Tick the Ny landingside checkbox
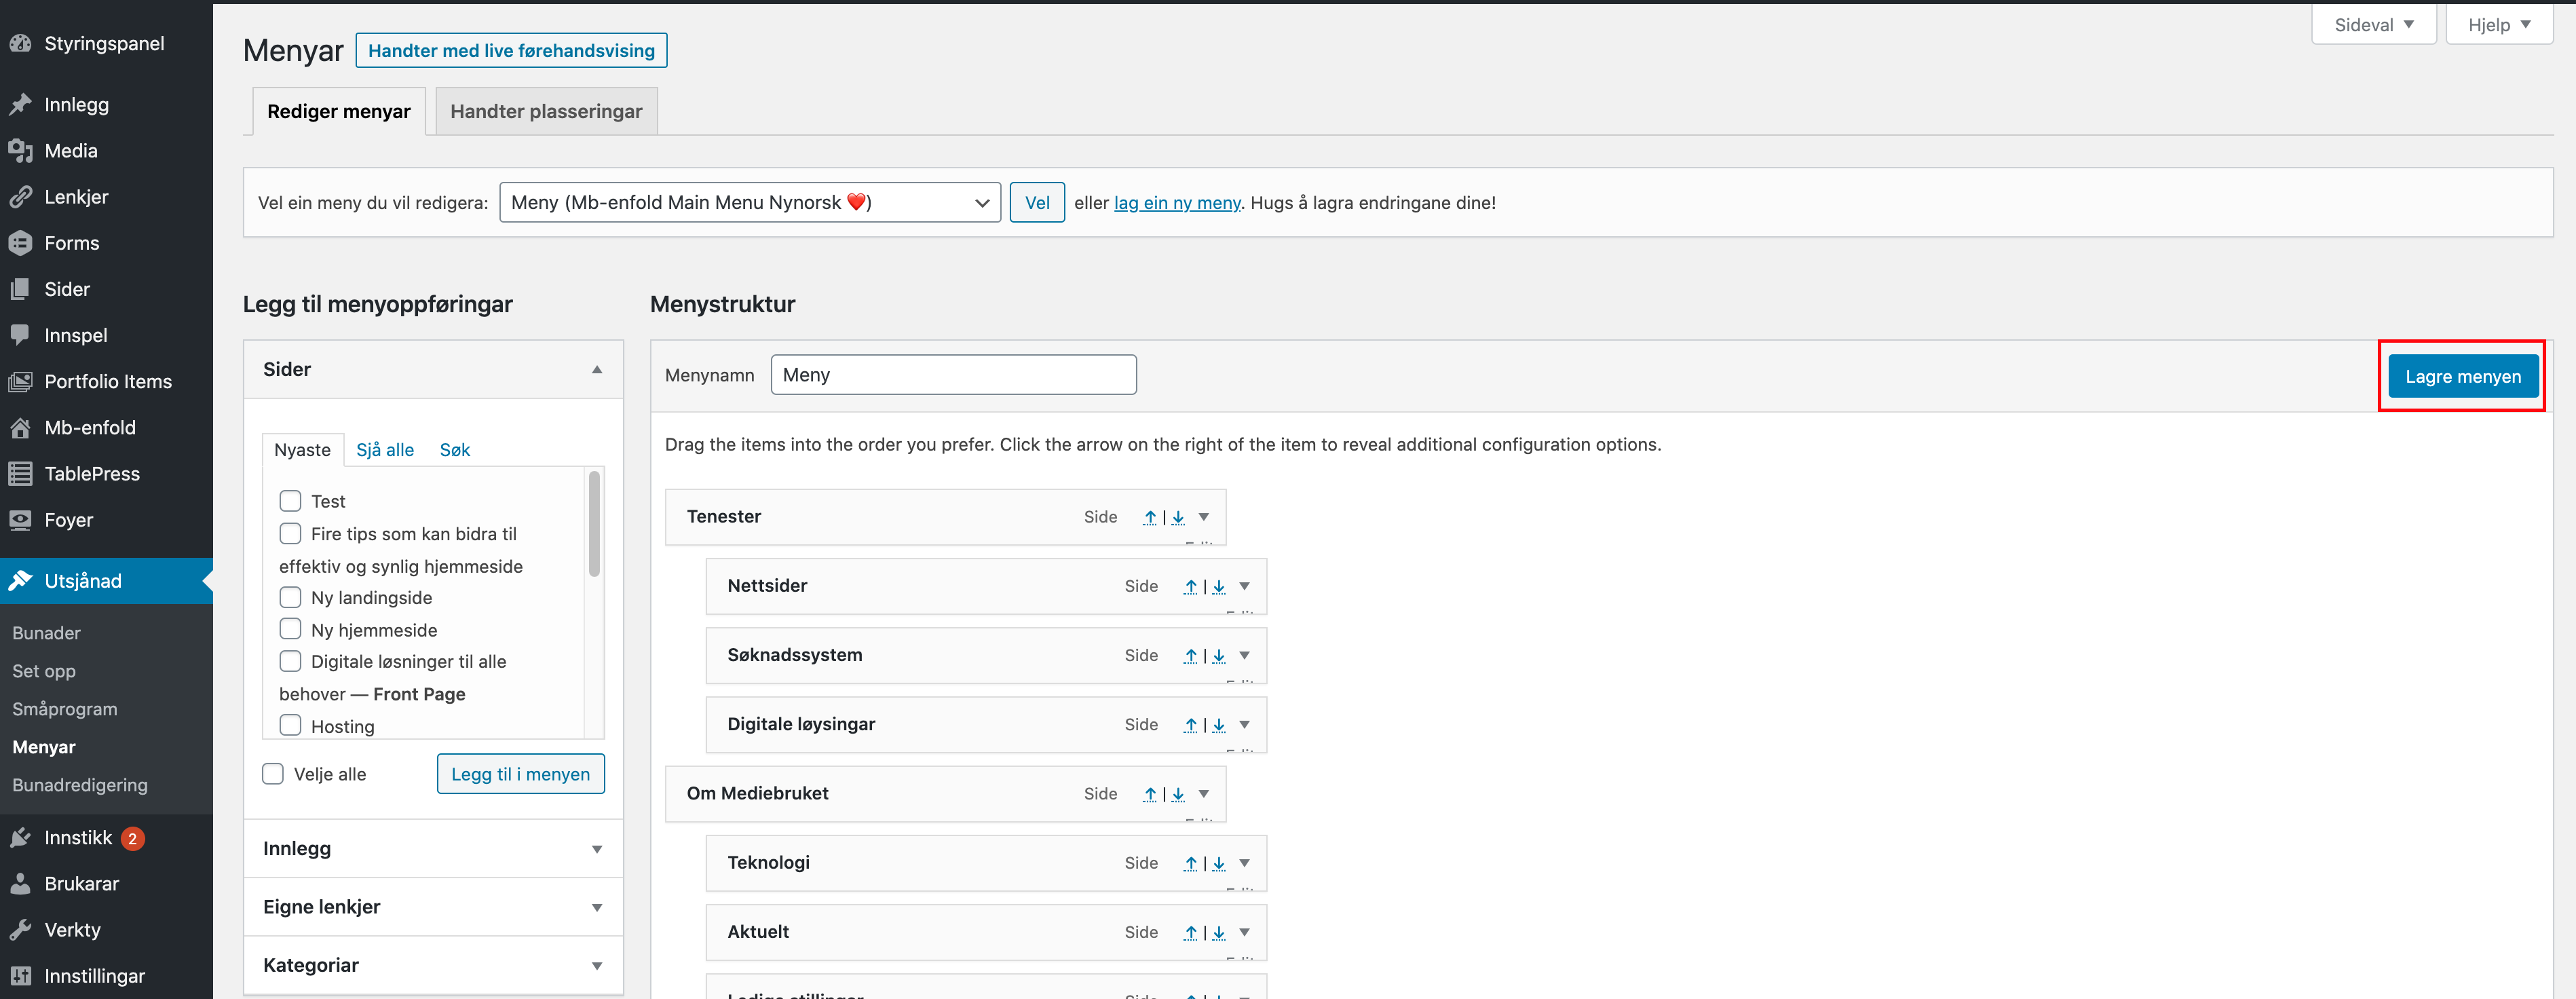 pyautogui.click(x=290, y=597)
